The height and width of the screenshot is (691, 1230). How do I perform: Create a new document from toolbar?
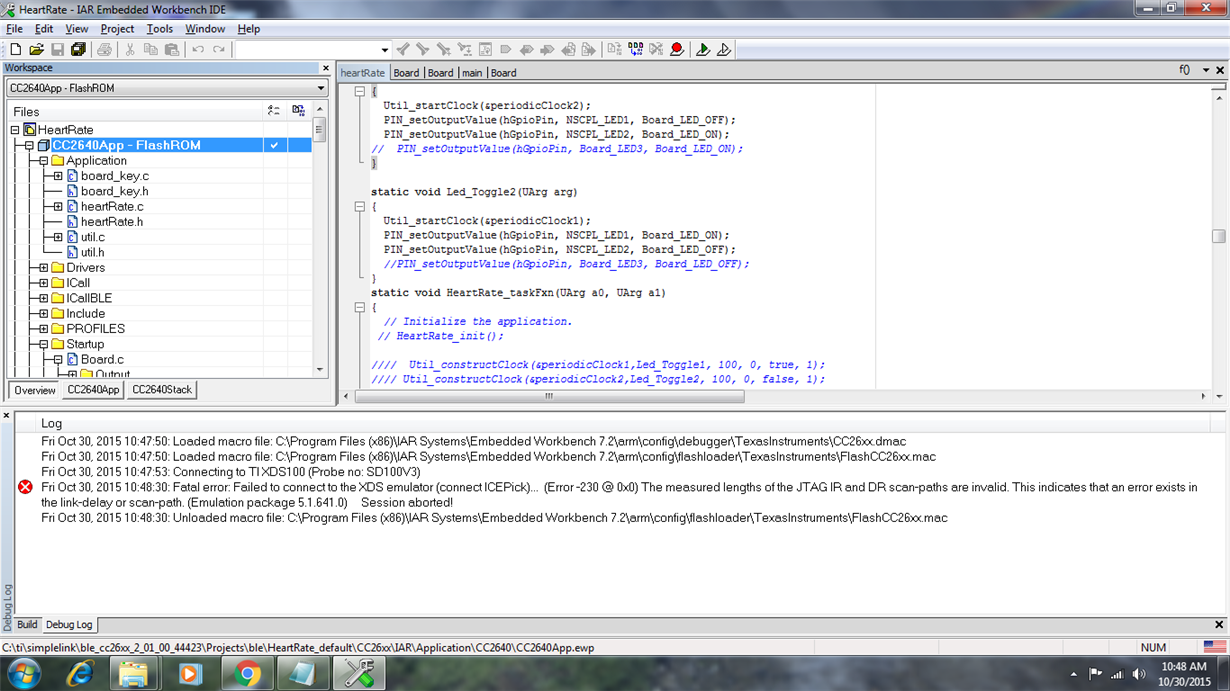[16, 49]
